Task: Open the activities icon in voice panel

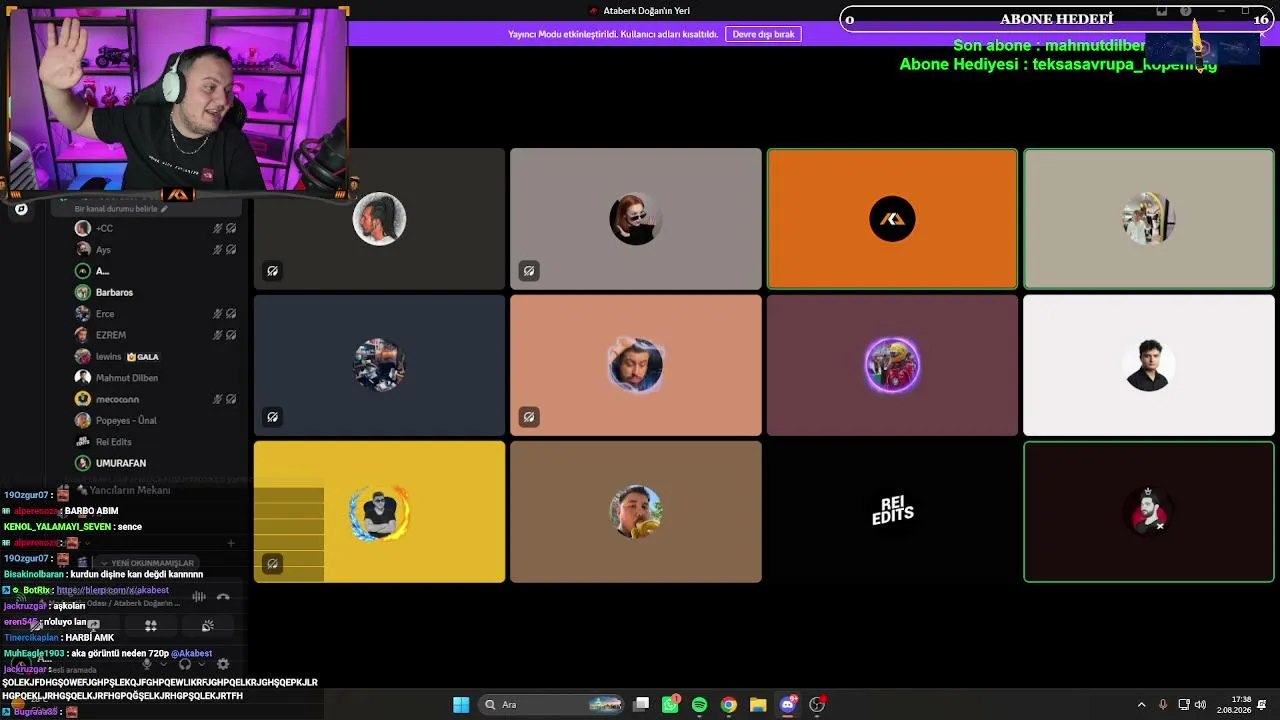Action: tap(151, 626)
